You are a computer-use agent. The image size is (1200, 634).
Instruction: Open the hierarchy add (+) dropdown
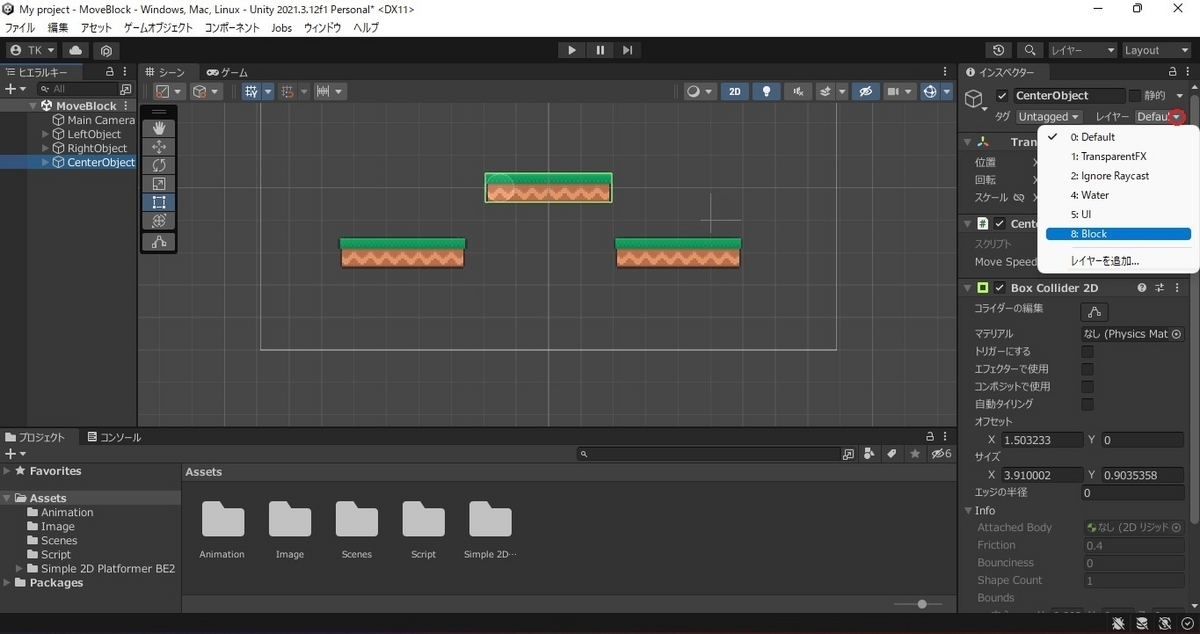[14, 89]
